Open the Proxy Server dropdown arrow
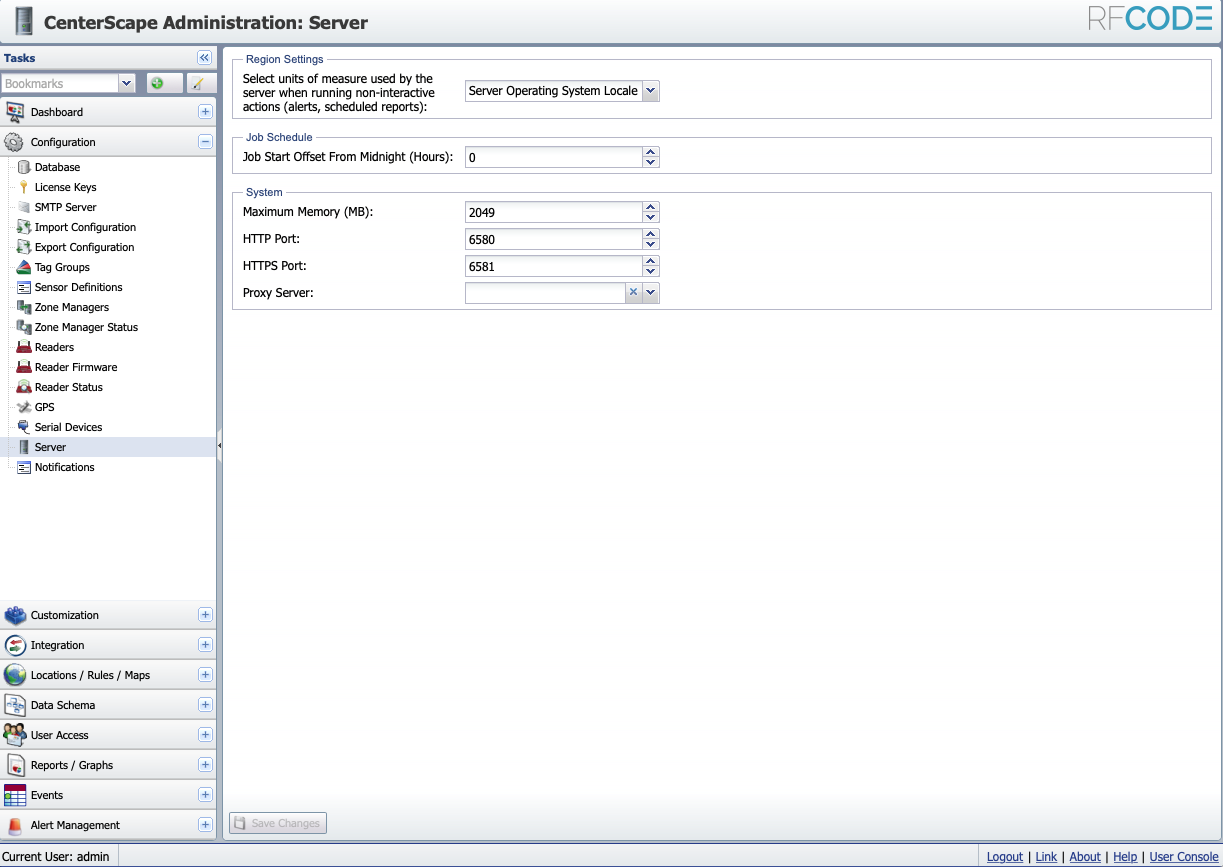This screenshot has height=867, width=1223. tap(650, 292)
